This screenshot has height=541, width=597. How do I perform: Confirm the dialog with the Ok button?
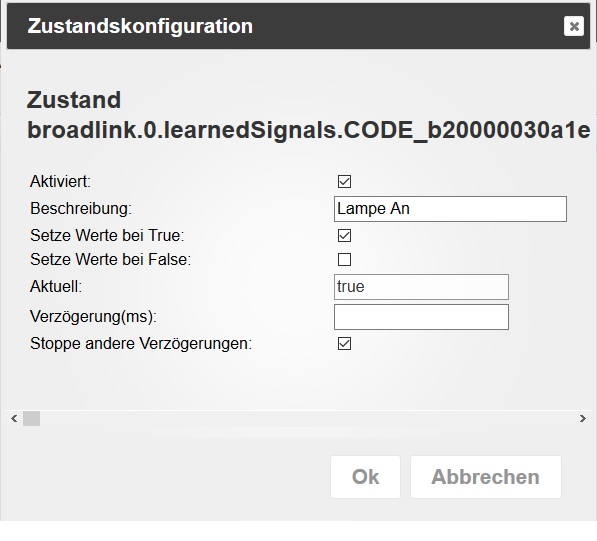366,477
